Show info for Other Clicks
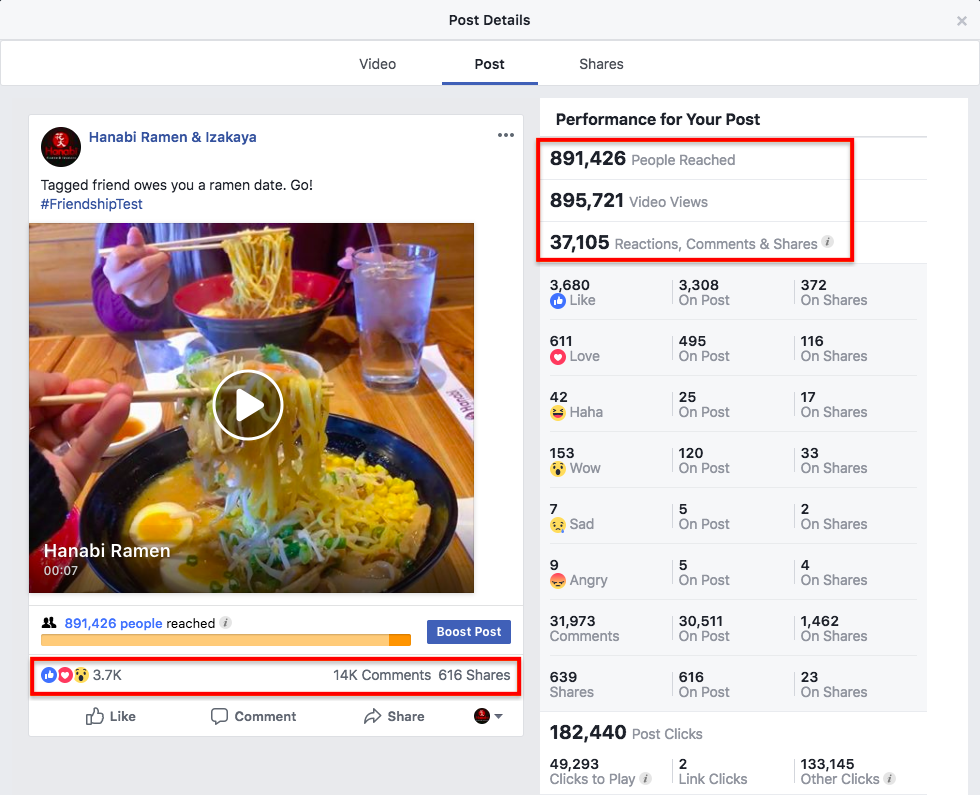This screenshot has width=980, height=795. tap(889, 778)
